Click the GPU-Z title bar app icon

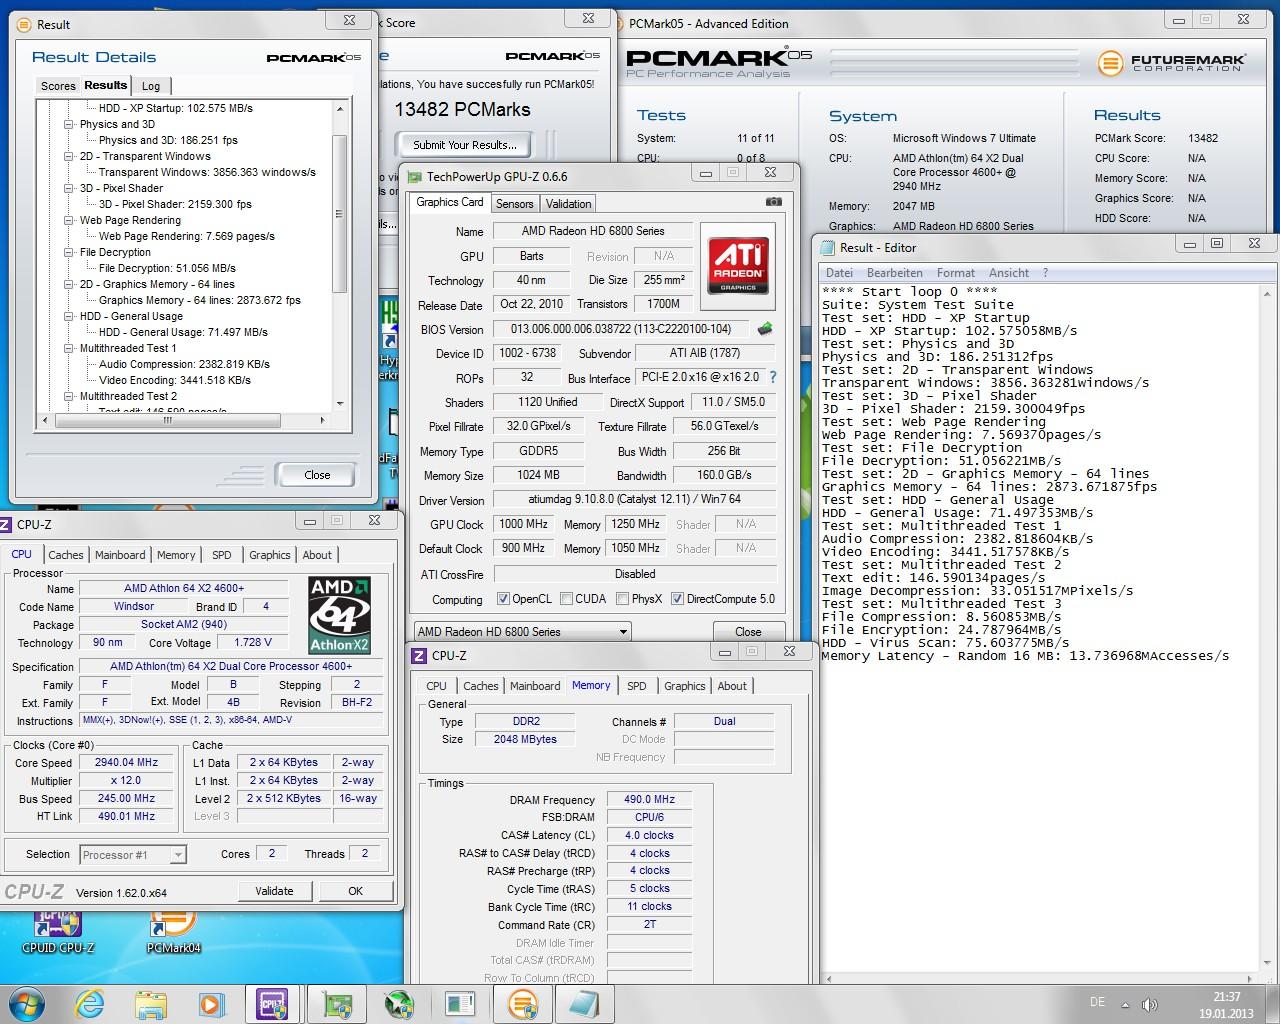click(415, 177)
